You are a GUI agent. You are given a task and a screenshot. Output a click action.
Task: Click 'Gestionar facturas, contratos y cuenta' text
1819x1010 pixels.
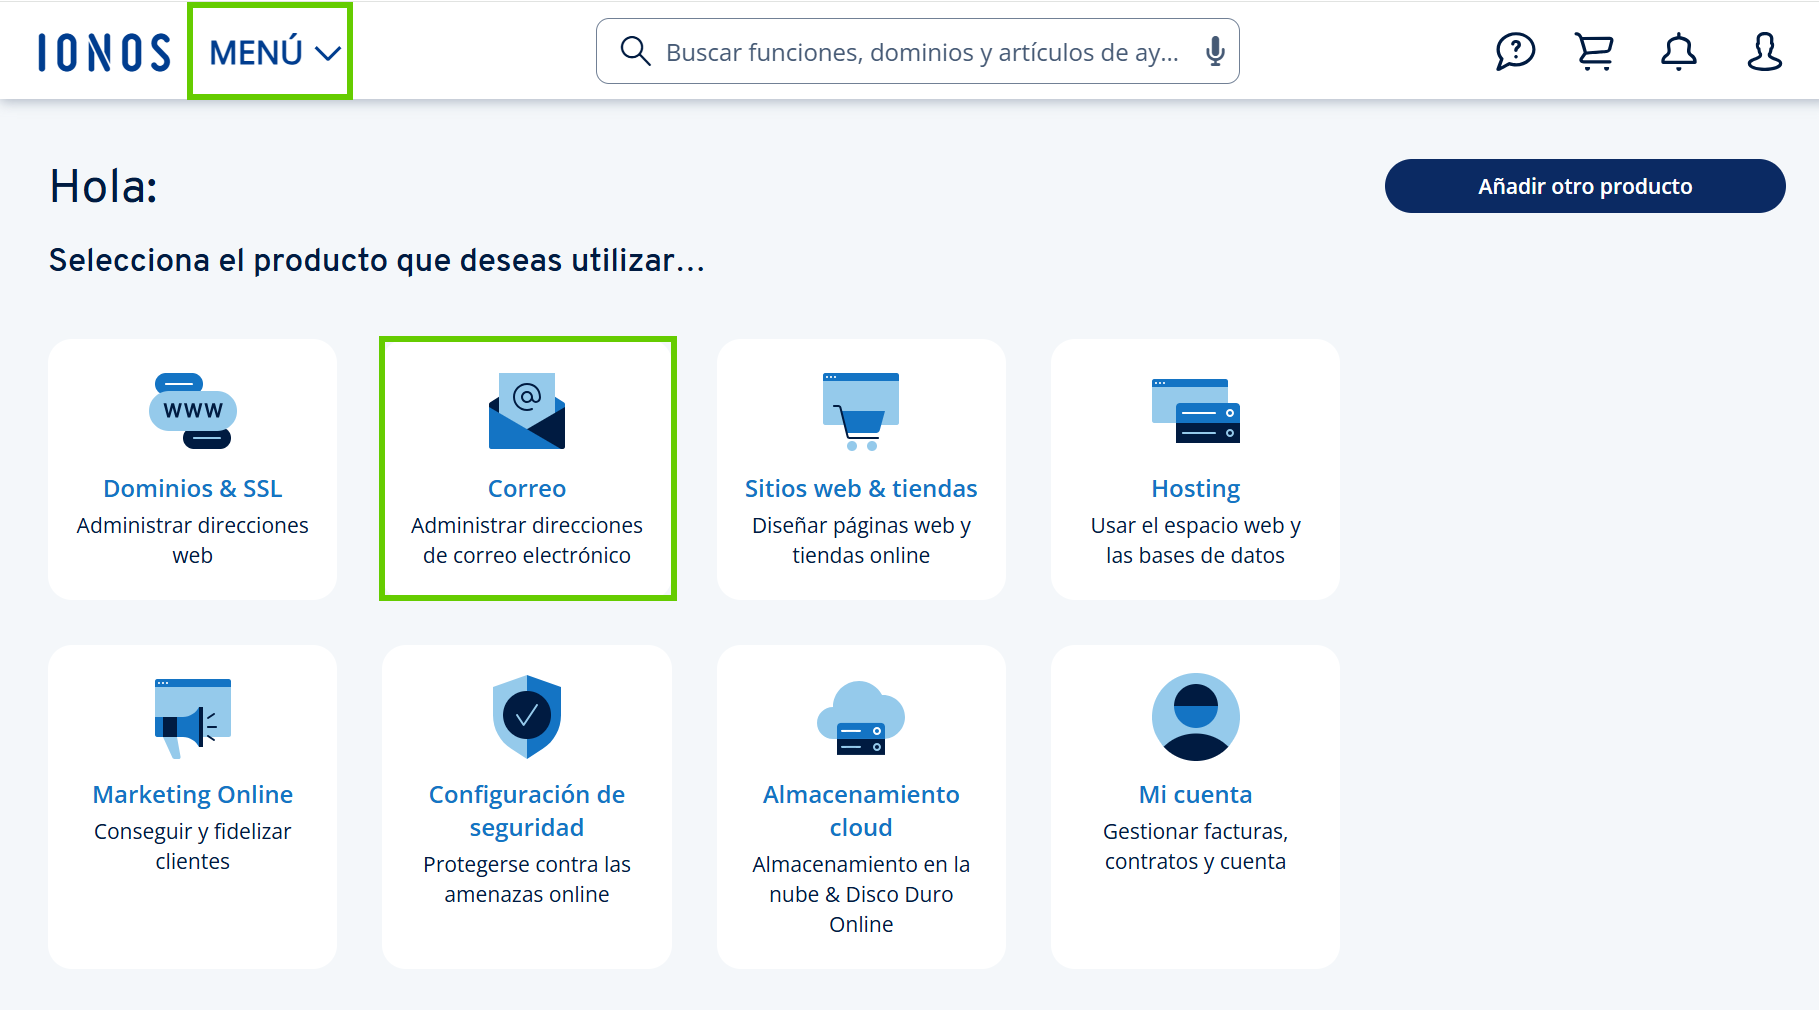tap(1196, 846)
